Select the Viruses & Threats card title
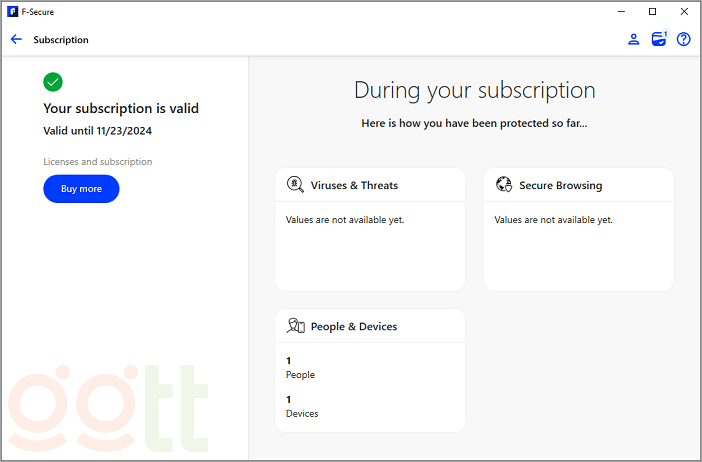This screenshot has height=462, width=702. tap(354, 185)
